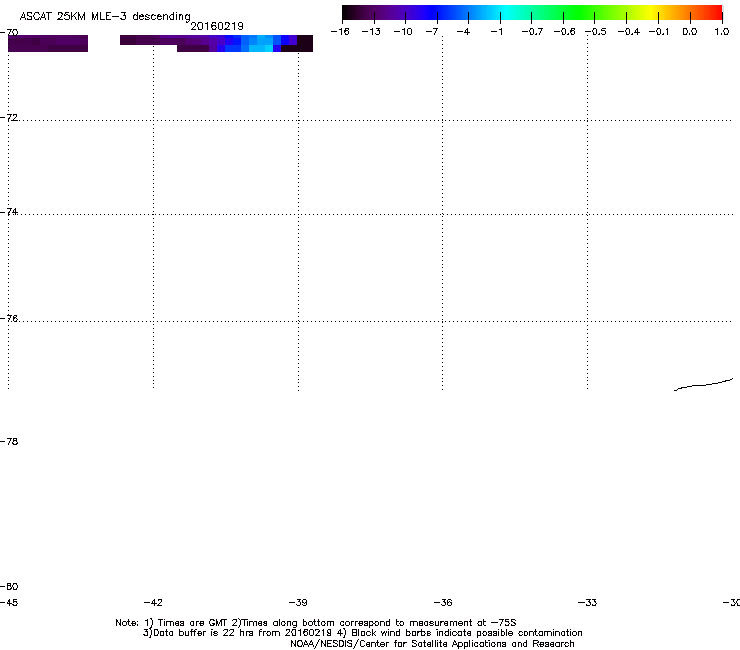Screen dimensions: 740x650
Task: Click the colorbar label -0.6
Action: click(x=564, y=32)
